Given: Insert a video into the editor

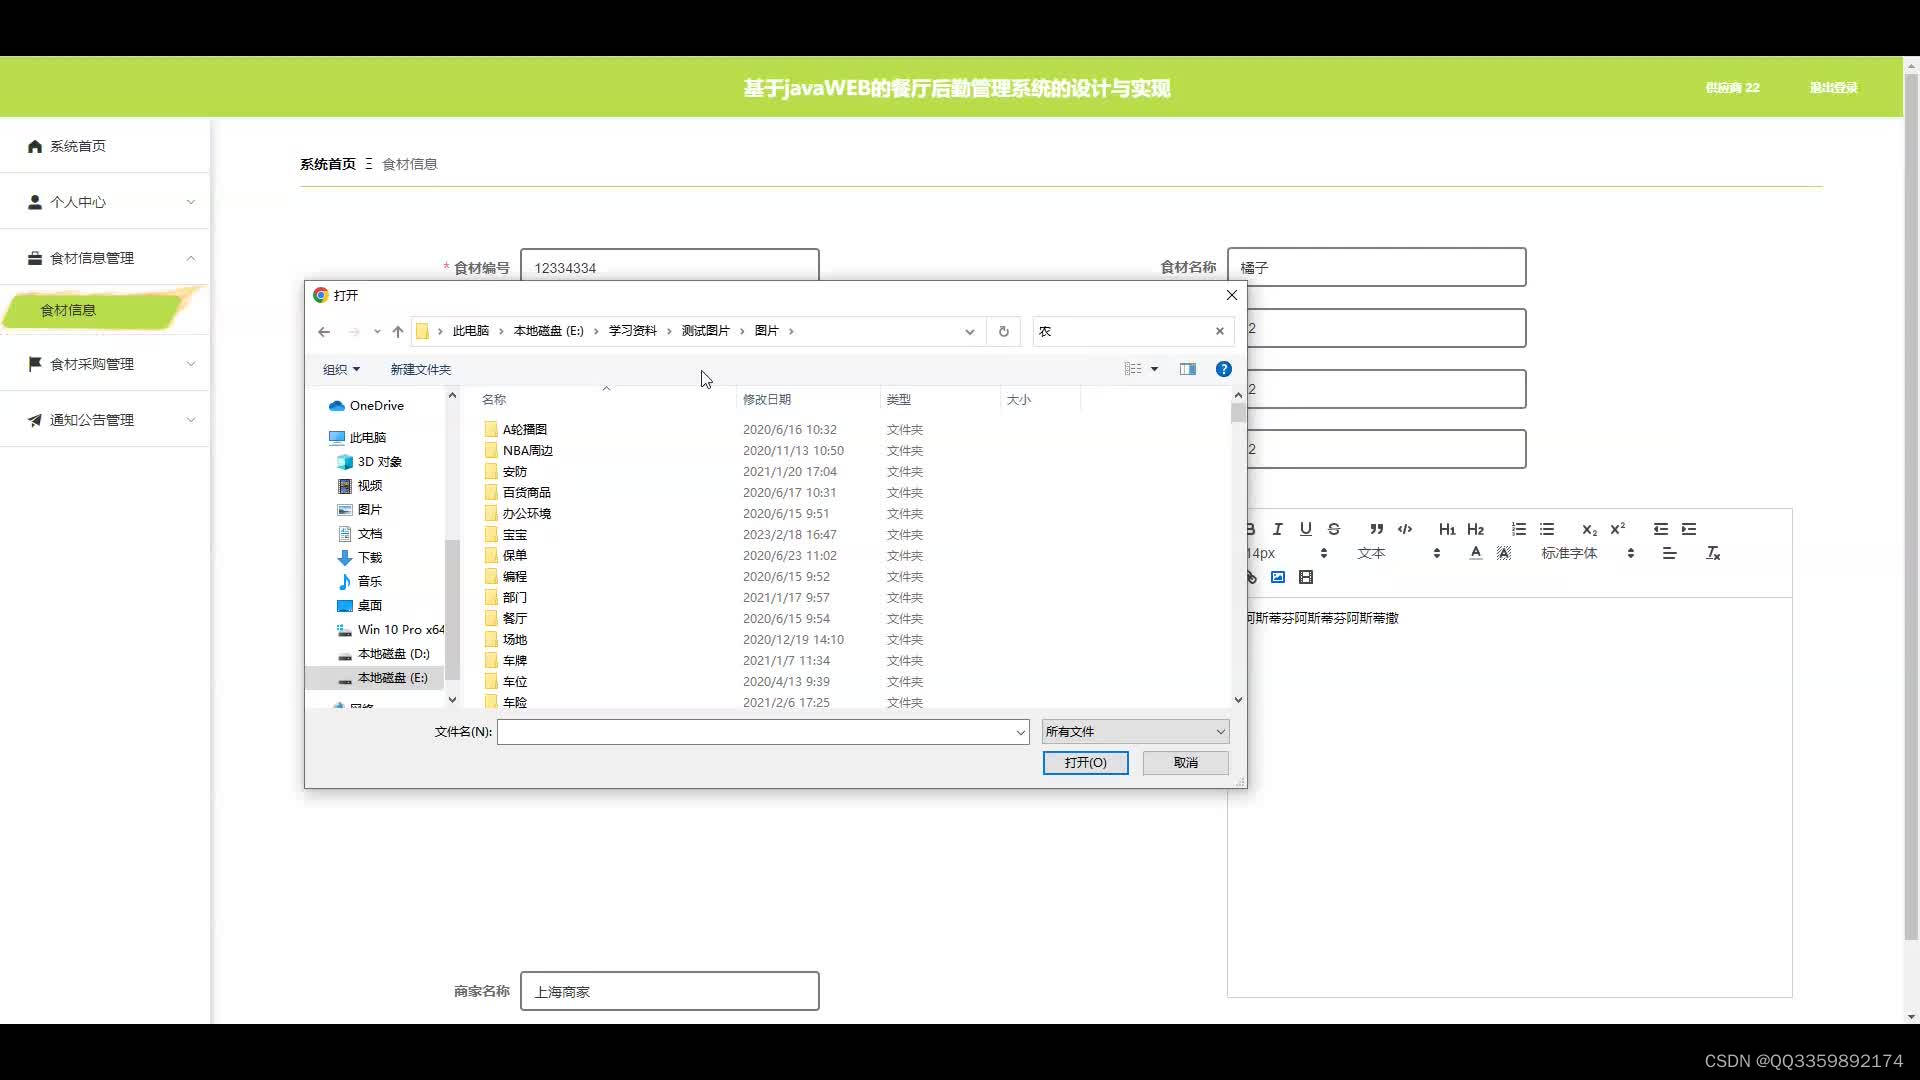Looking at the screenshot, I should (x=1306, y=577).
